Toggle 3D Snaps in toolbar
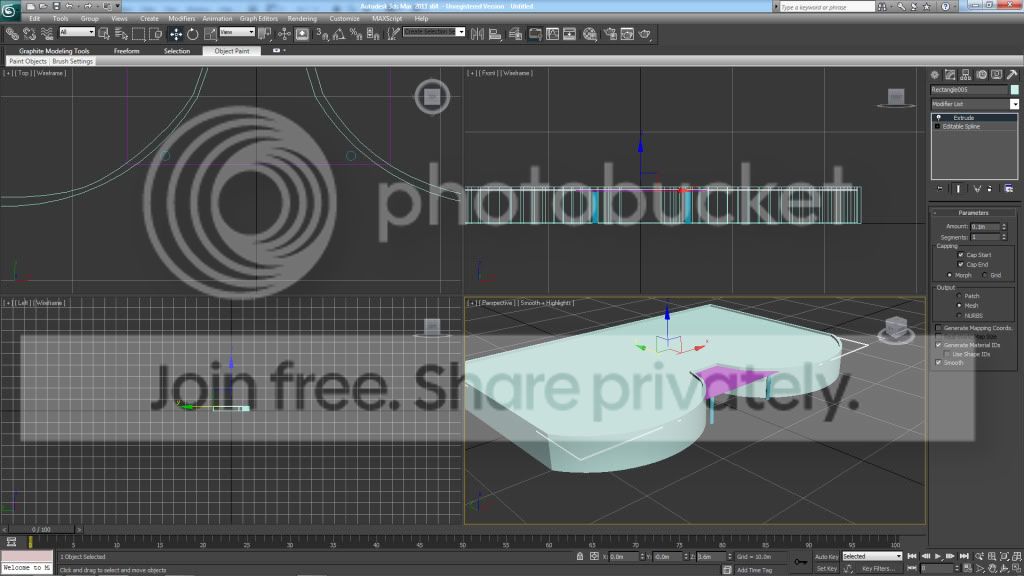 pos(322,34)
